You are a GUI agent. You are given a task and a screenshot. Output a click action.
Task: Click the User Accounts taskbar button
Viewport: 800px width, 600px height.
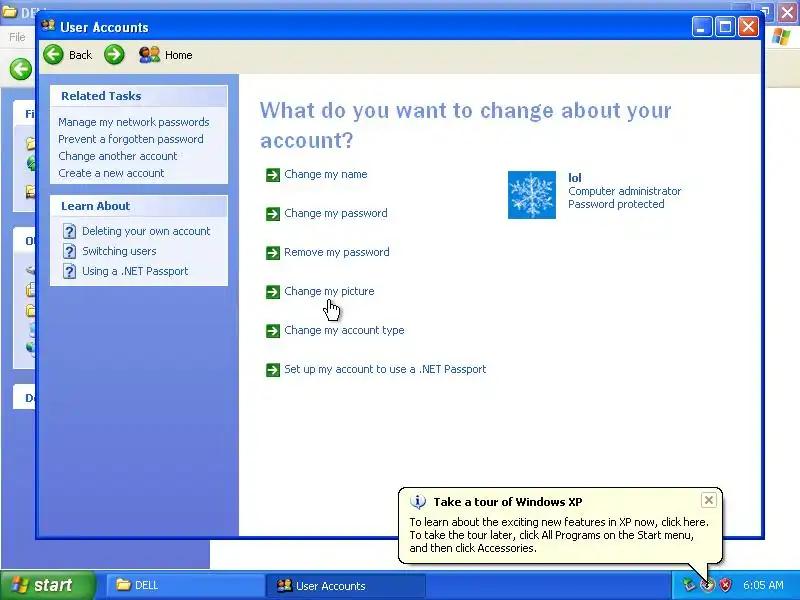[x=345, y=585]
